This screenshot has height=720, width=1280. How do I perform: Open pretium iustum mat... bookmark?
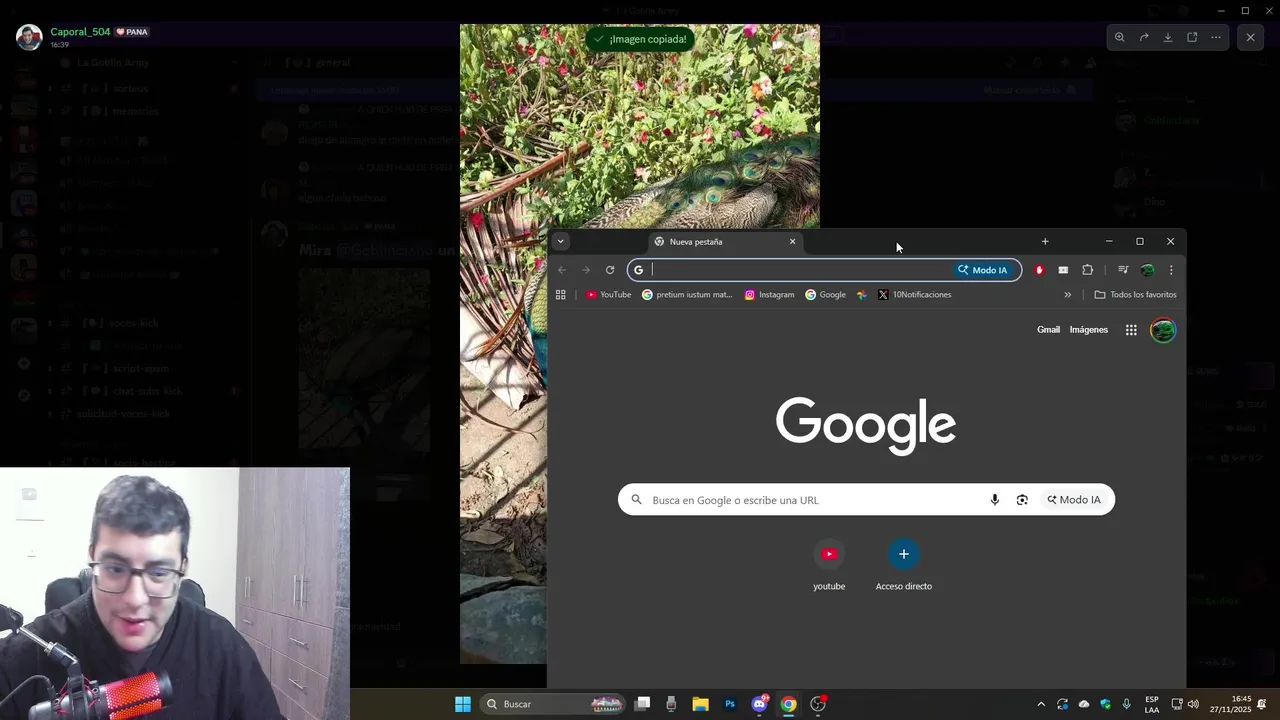[x=687, y=295]
